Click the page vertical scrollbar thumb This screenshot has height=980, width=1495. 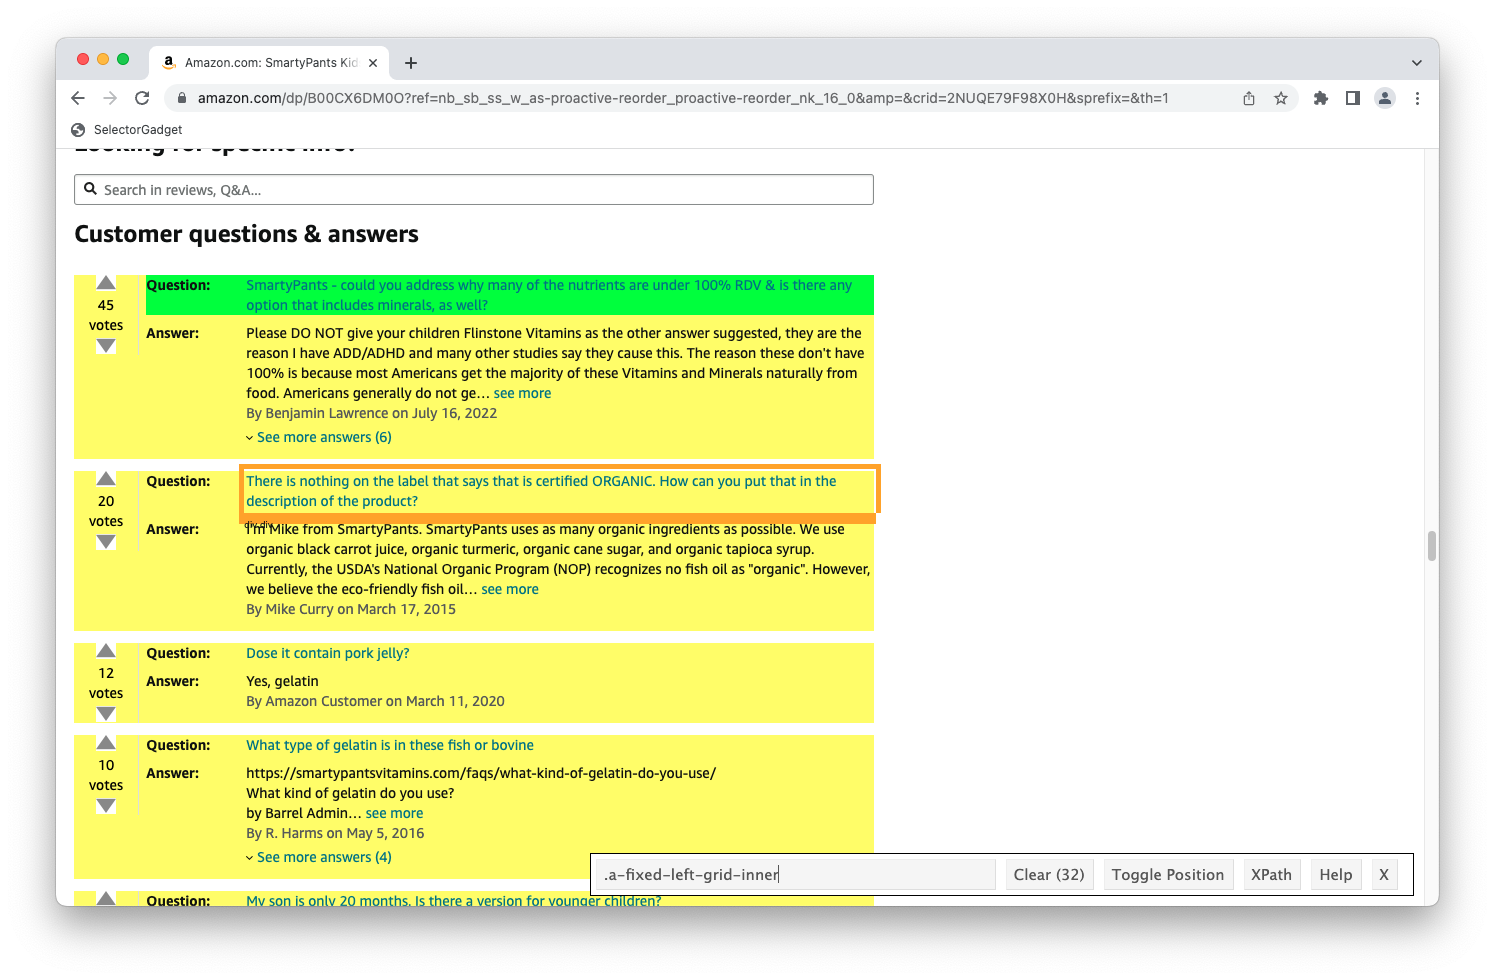coord(1431,546)
